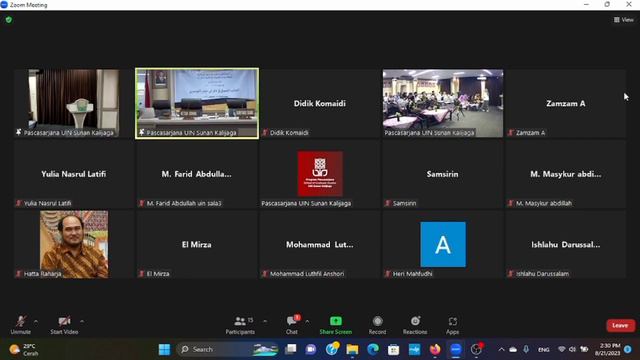Open clock and calendar showing 2:30 PM

(x=608, y=349)
